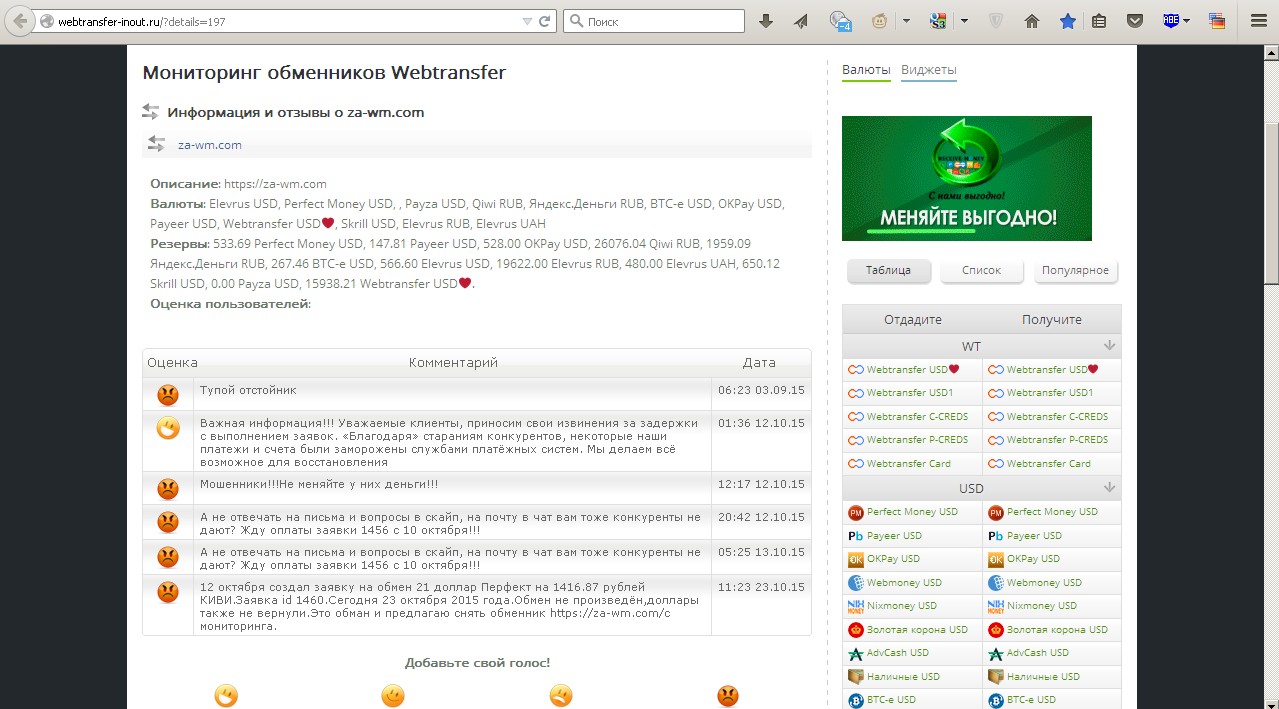Click the ABE shield extension icon
Viewport: 1279px width, 709px height.
tap(1171, 21)
